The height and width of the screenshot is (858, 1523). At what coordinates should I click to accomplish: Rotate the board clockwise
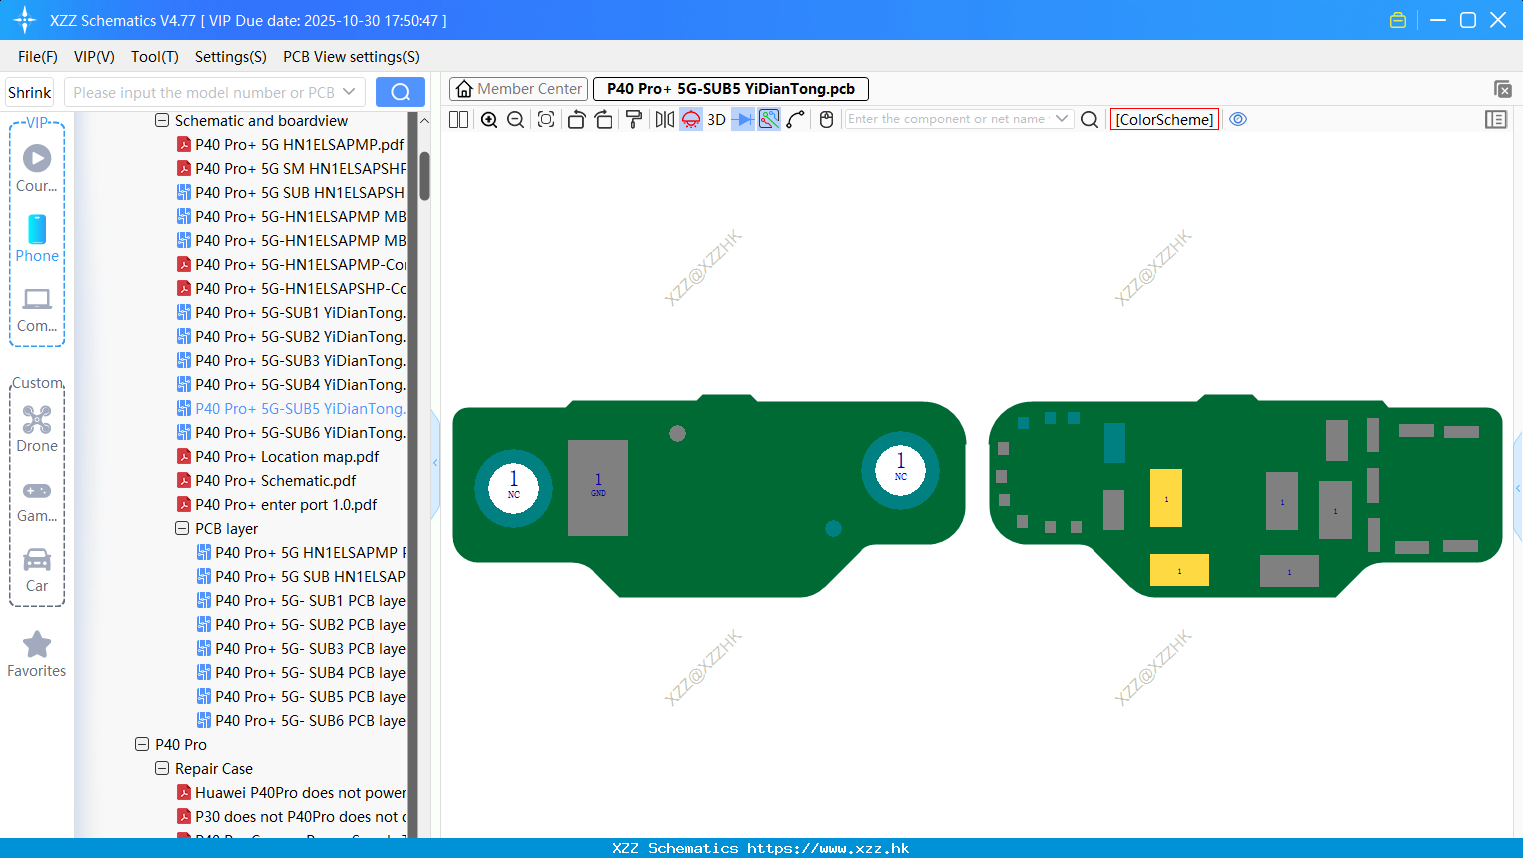[x=603, y=119]
